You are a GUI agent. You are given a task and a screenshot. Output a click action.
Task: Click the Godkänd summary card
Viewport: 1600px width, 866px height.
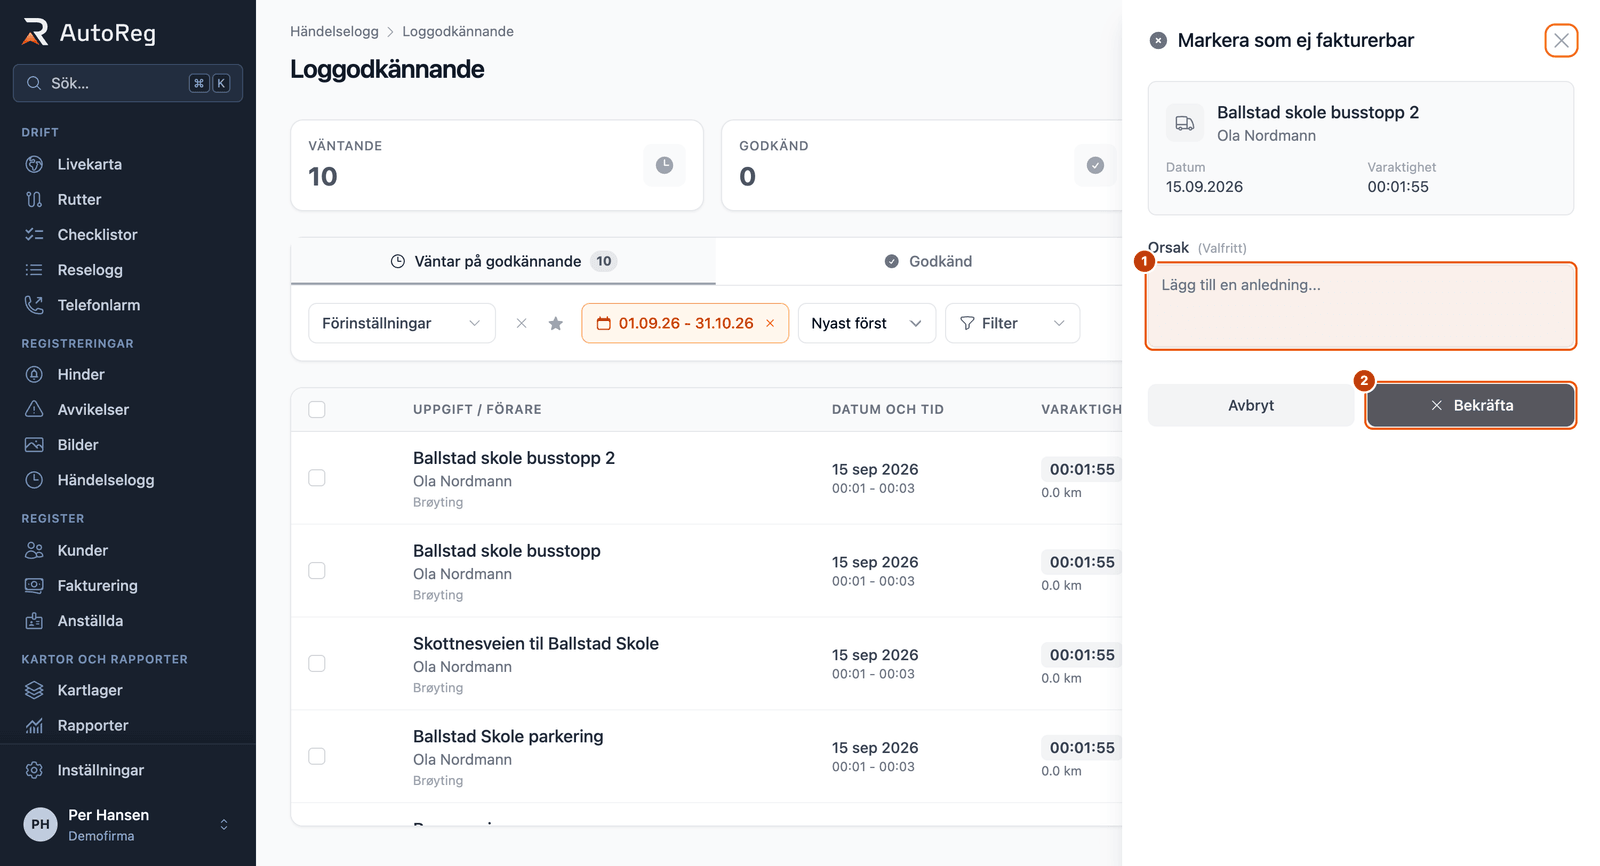click(921, 165)
